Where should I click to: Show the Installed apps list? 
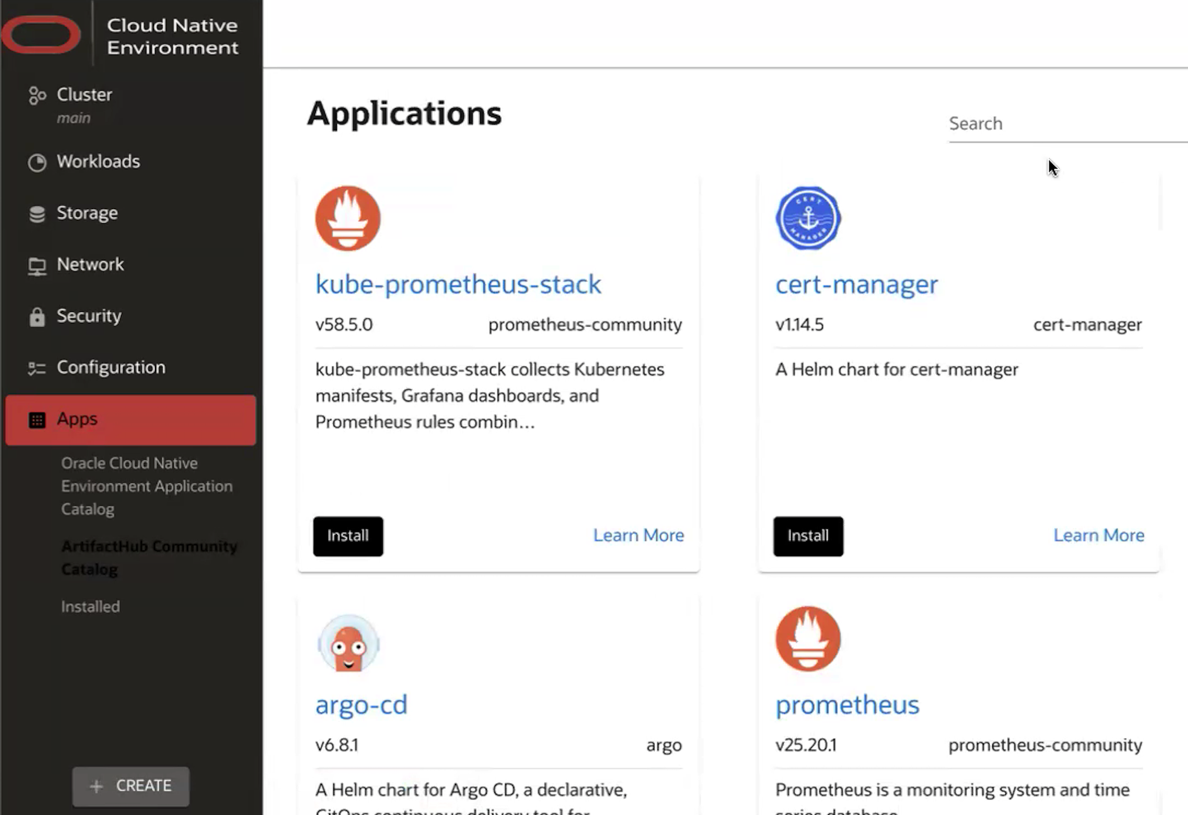tap(90, 607)
